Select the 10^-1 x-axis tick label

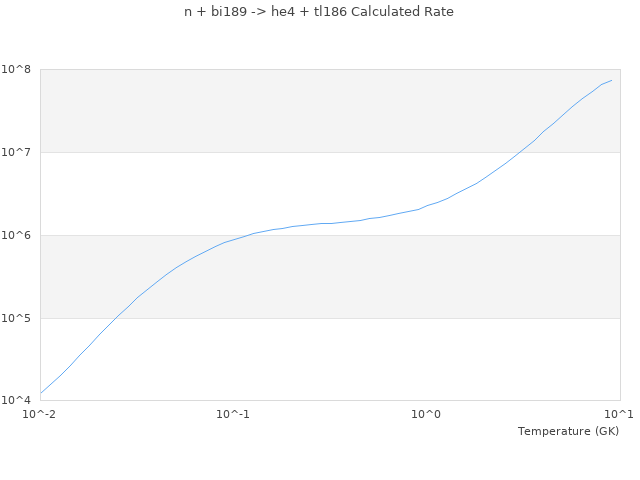pos(233,414)
